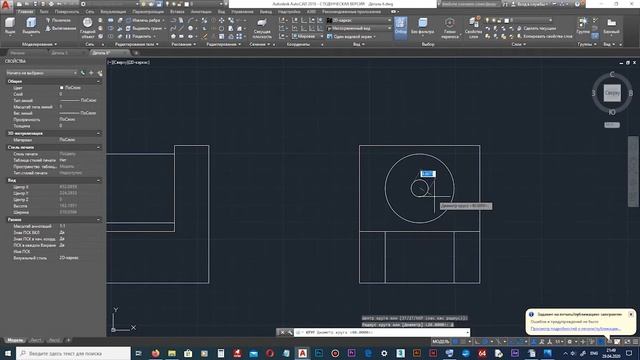Switch to the Модель layout tab
Image resolution: width=640 pixels, height=360 pixels.
click(16, 340)
